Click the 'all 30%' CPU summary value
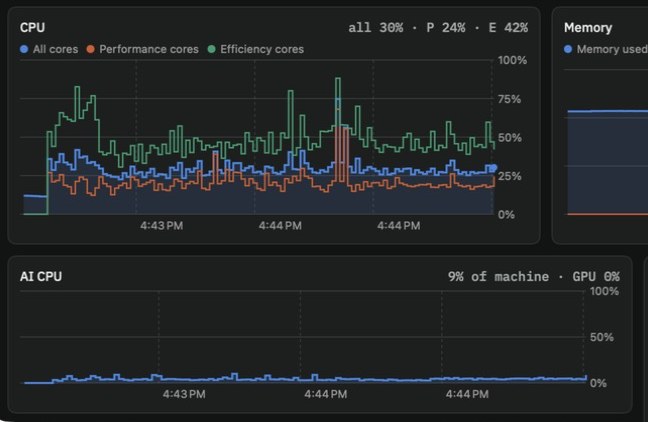This screenshot has height=422, width=648. pyautogui.click(x=376, y=28)
